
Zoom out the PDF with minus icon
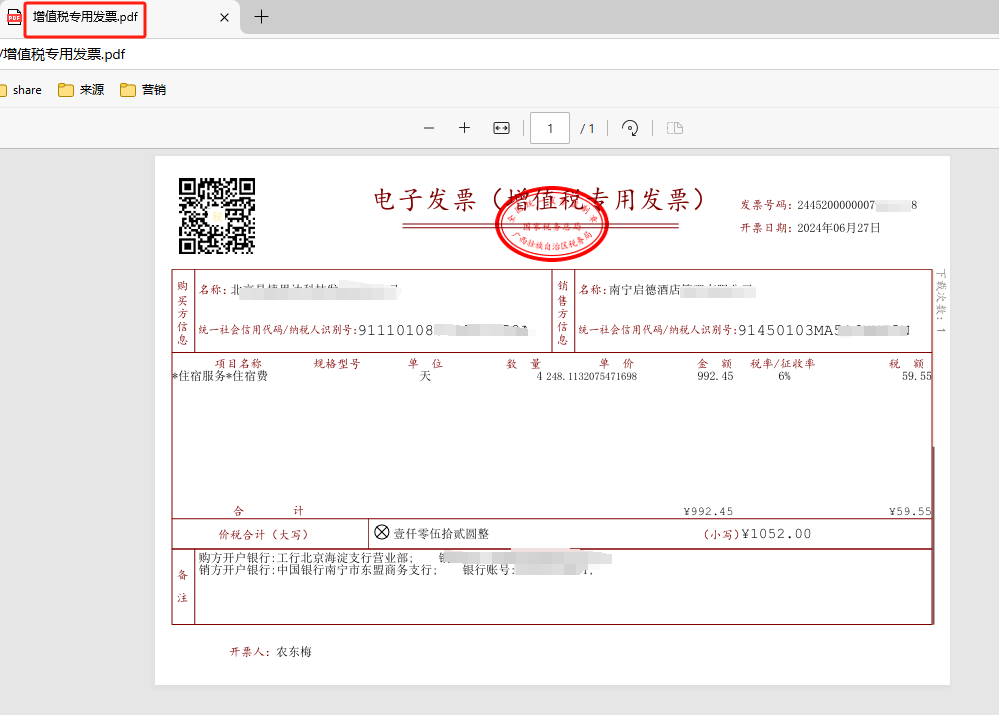click(x=429, y=128)
